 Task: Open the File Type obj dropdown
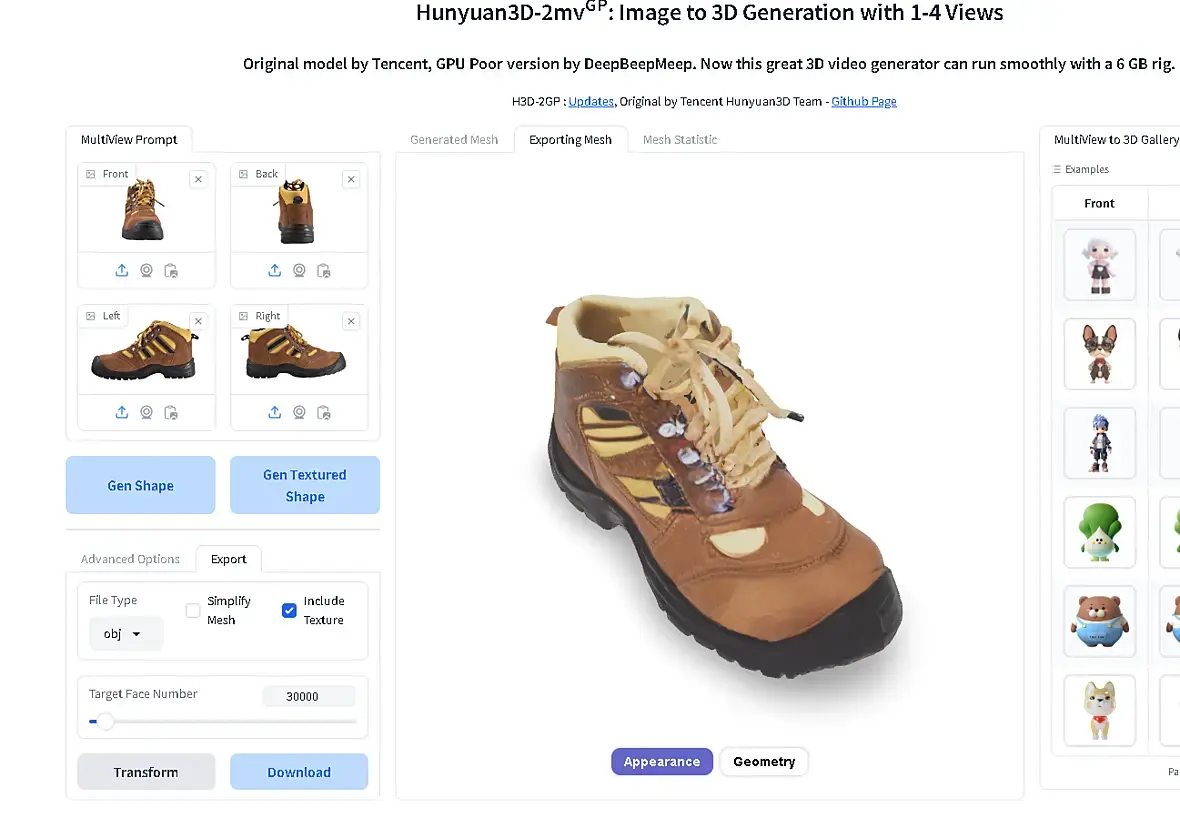point(123,634)
